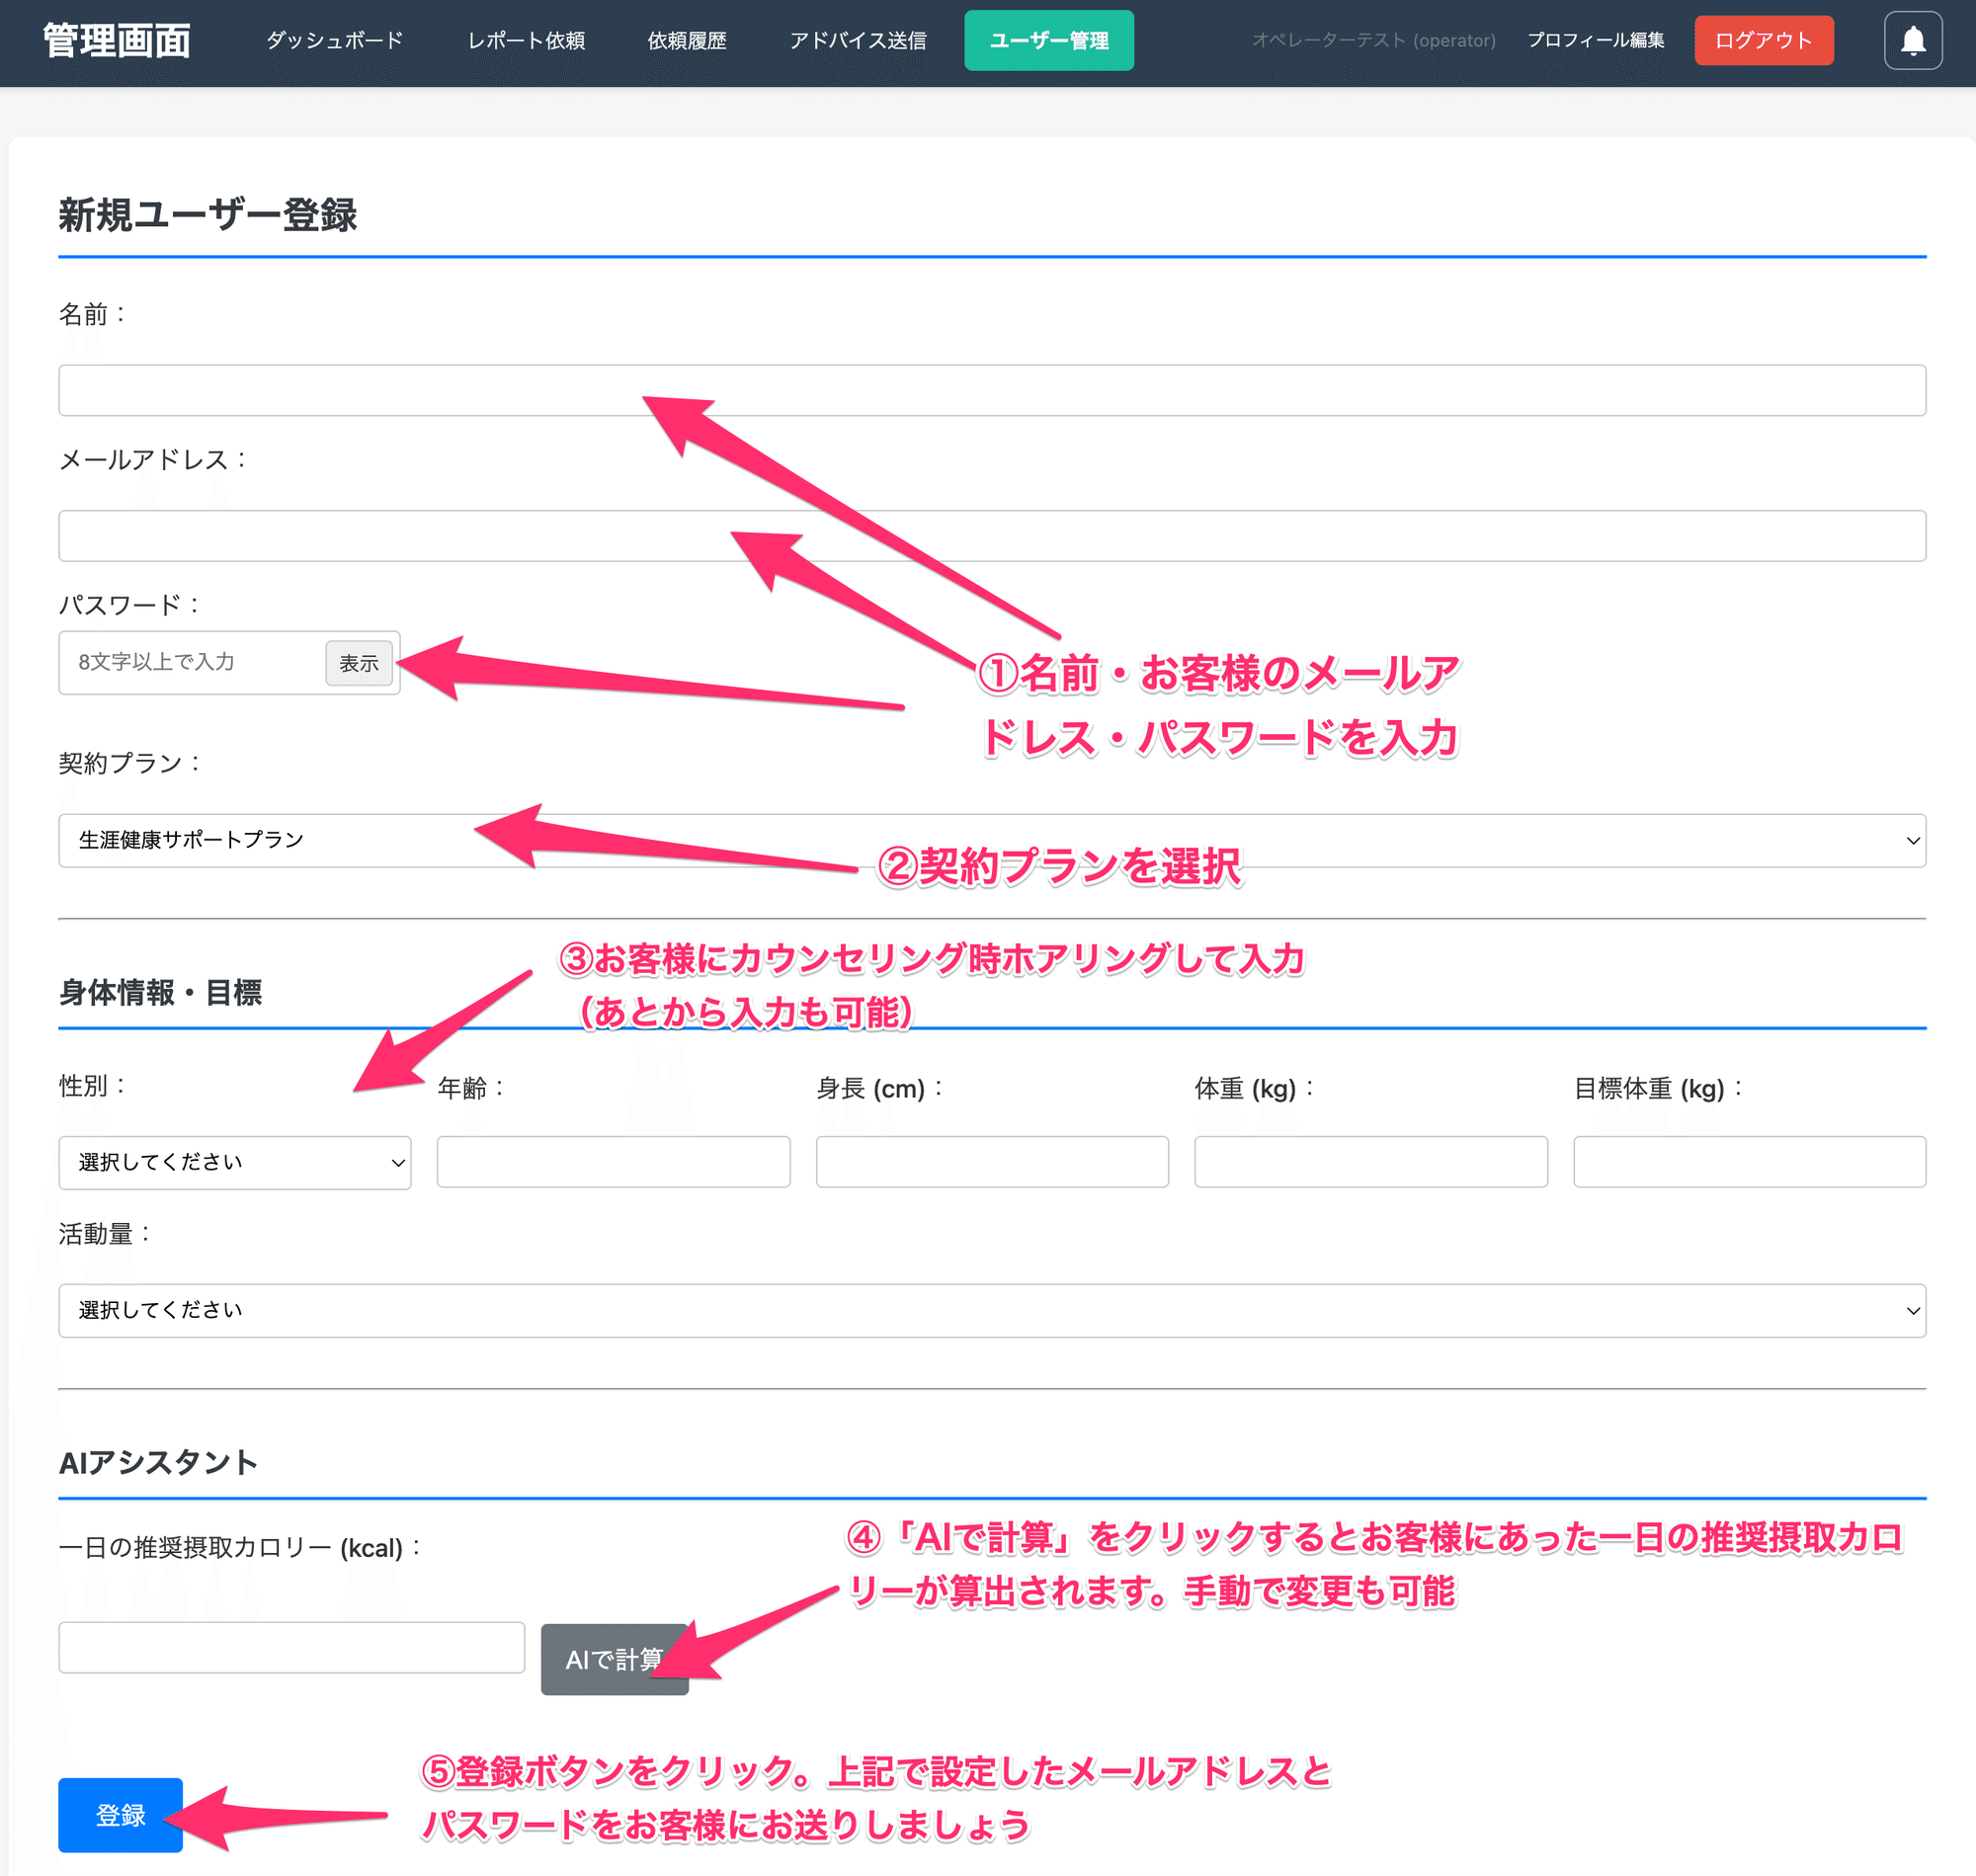1976x1876 pixels.
Task: Open the アドバイス送信 page
Action: [x=857, y=40]
